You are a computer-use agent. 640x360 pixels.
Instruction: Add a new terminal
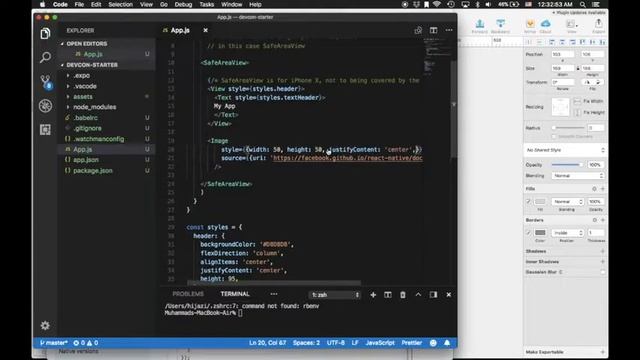tap(373, 295)
